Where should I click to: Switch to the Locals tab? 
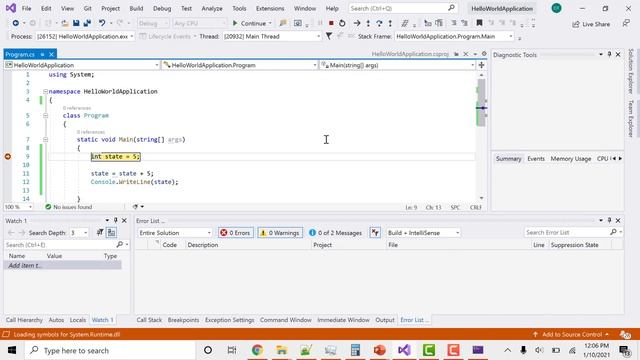click(78, 320)
